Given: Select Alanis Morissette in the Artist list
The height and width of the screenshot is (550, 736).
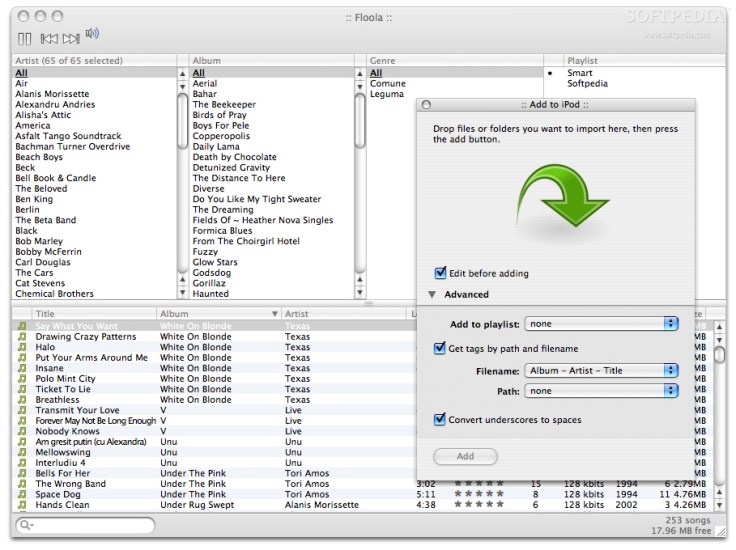Looking at the screenshot, I should pos(52,94).
